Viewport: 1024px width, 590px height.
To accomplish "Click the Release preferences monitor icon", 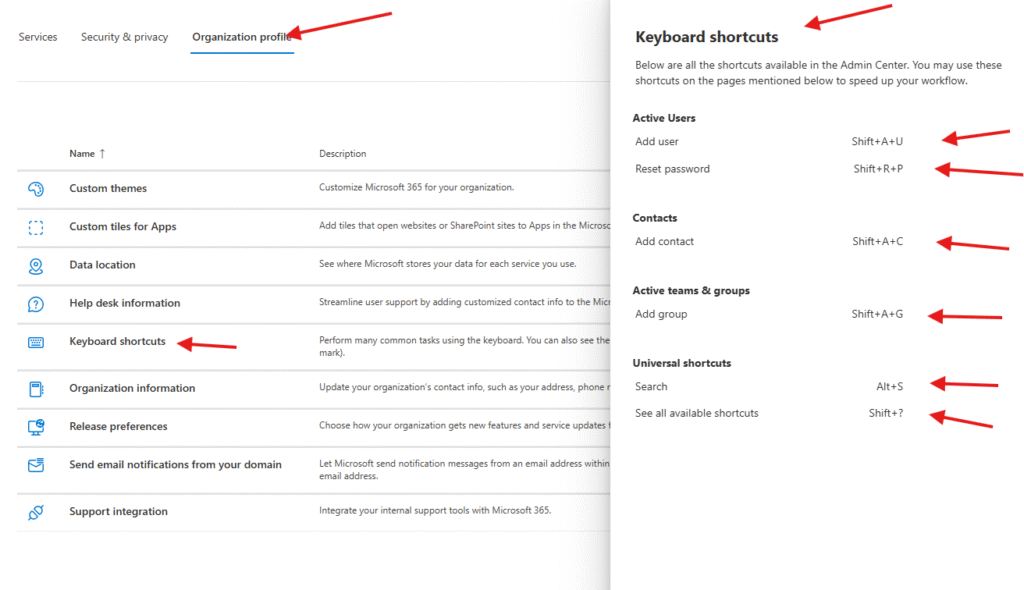I will pyautogui.click(x=36, y=427).
